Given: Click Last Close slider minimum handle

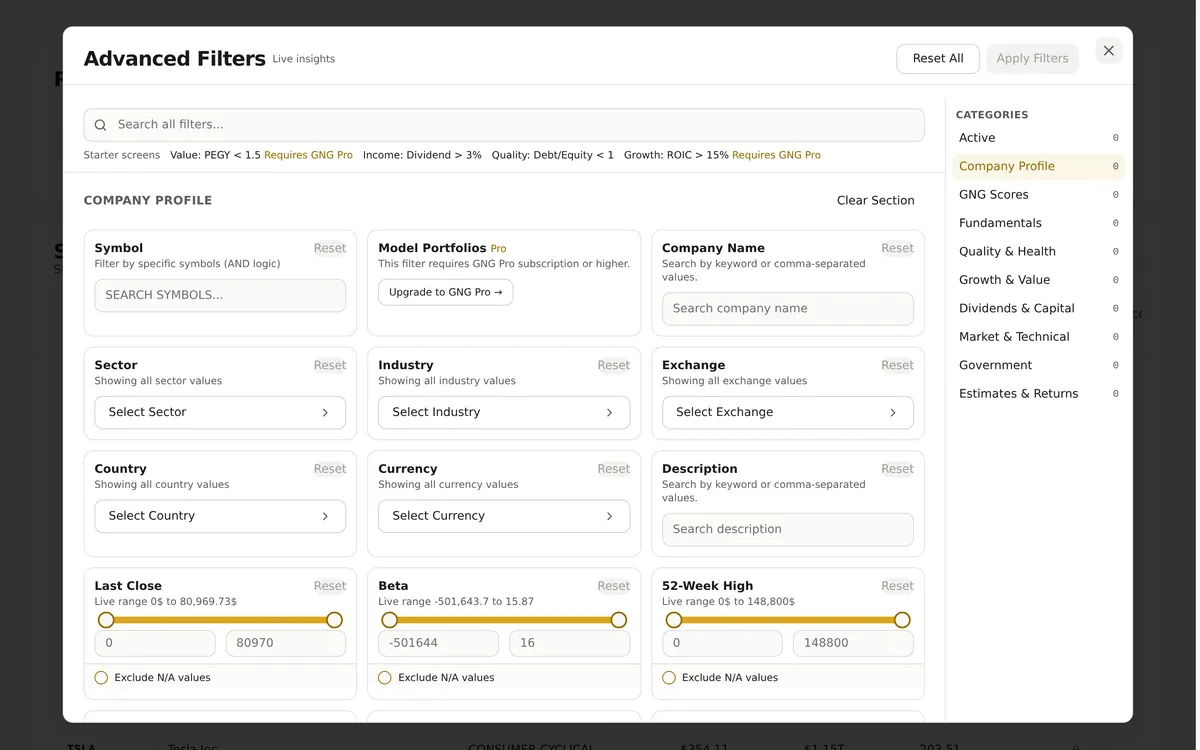Looking at the screenshot, I should (106, 620).
